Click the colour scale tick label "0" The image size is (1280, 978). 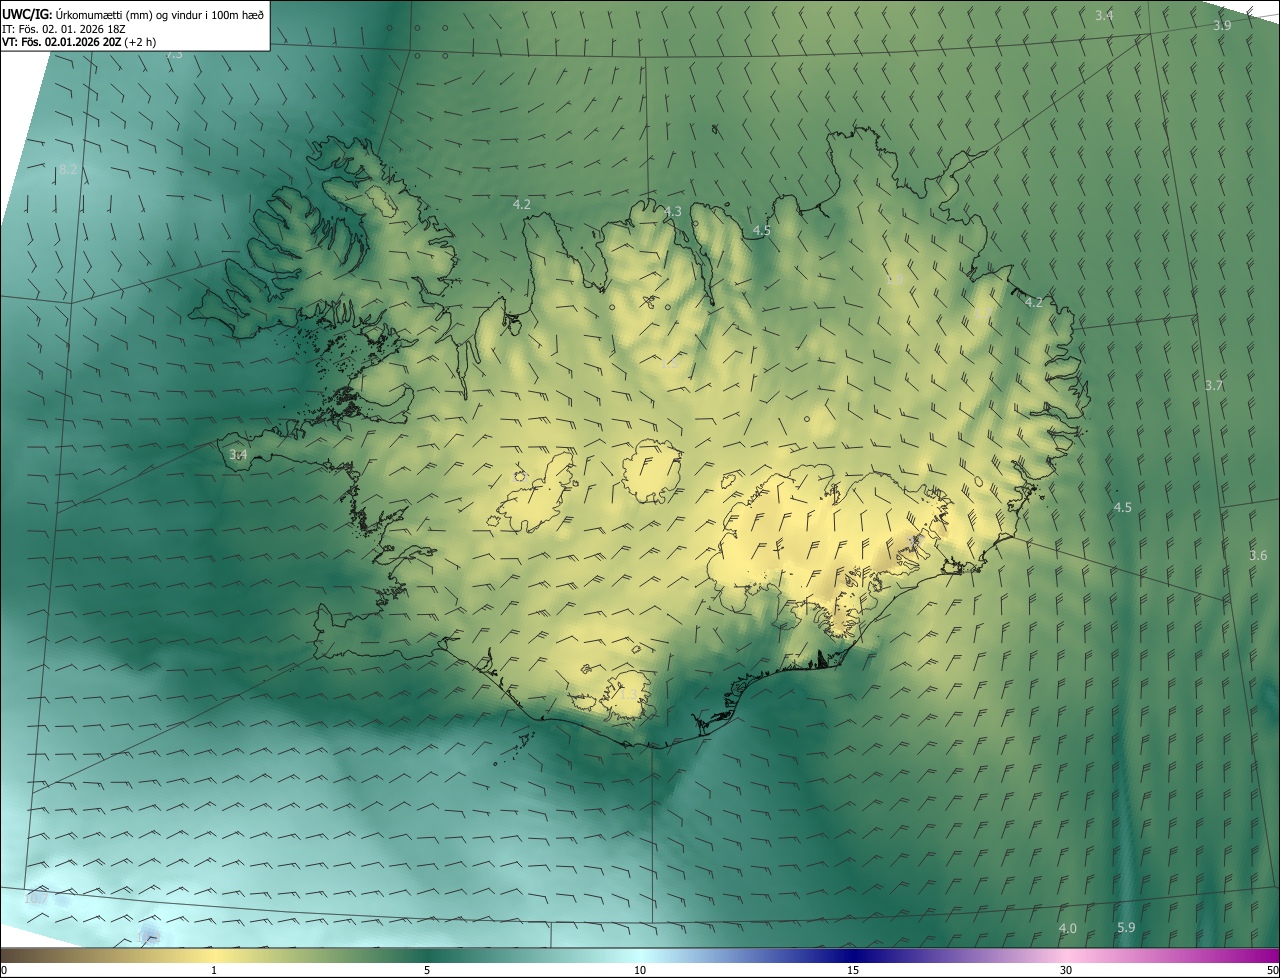pyautogui.click(x=4, y=970)
